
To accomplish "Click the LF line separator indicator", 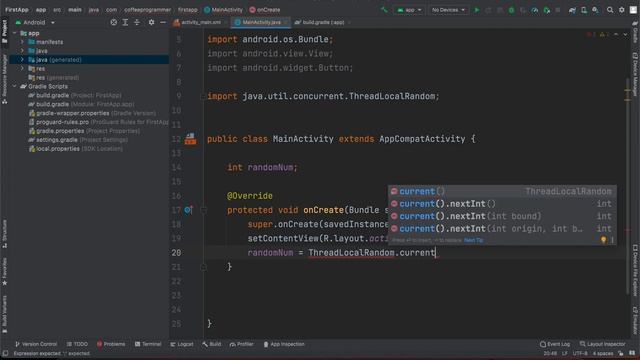I will coord(565,353).
